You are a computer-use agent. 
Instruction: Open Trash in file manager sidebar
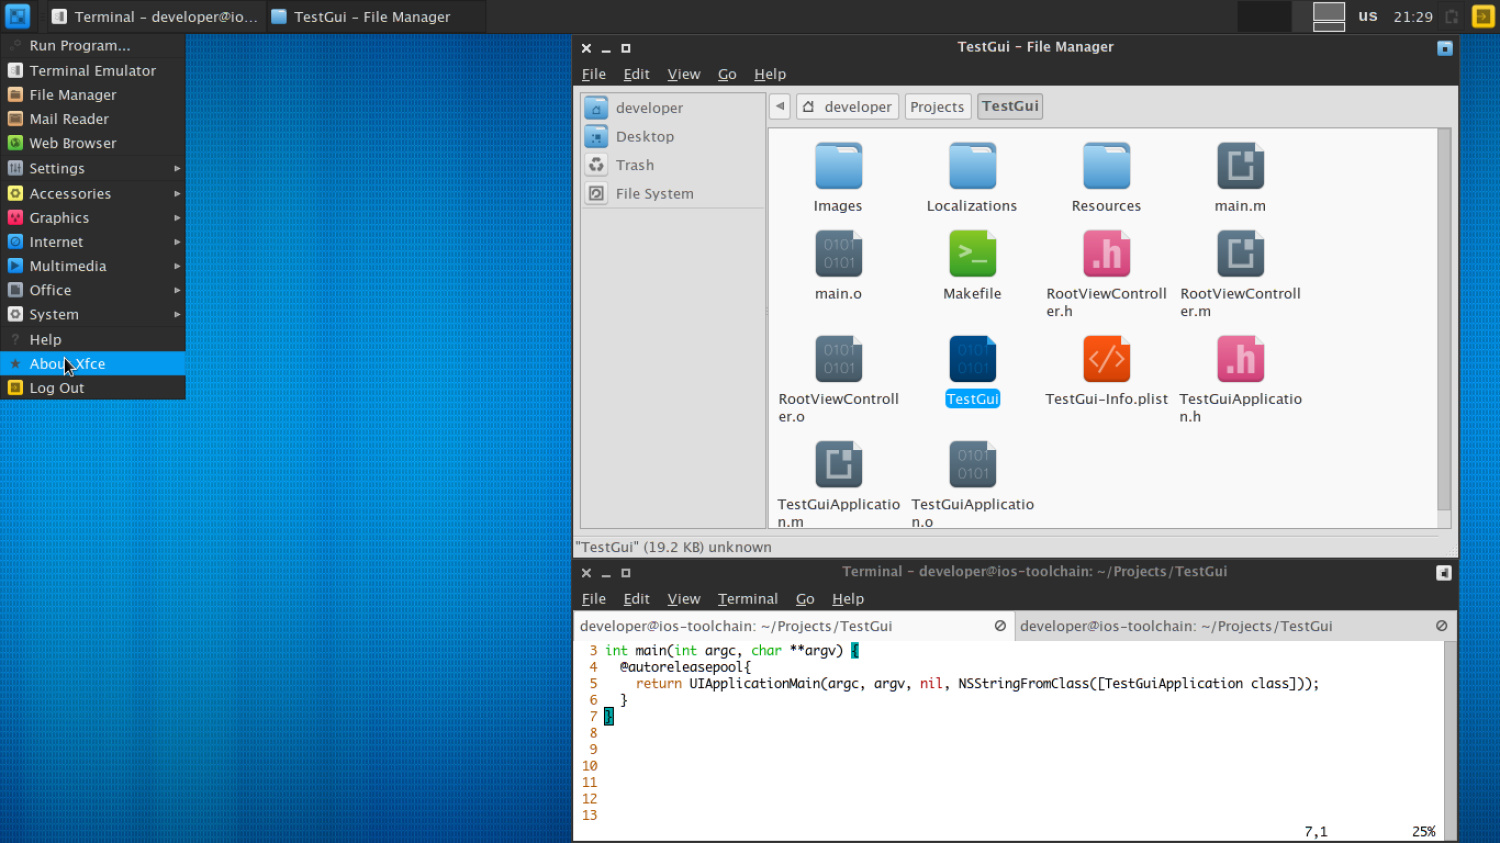672,165
